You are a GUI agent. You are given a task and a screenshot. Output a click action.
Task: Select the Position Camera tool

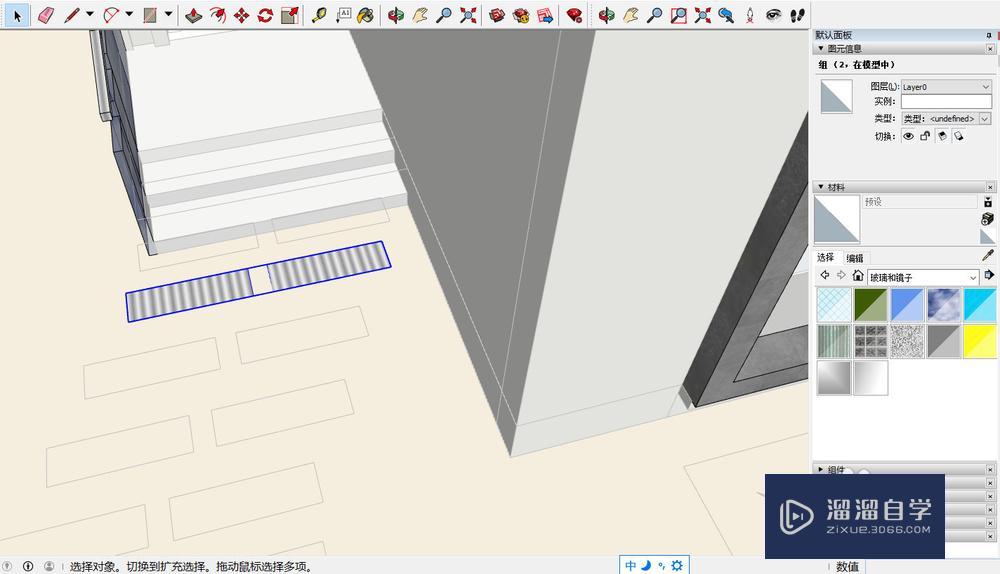point(750,15)
